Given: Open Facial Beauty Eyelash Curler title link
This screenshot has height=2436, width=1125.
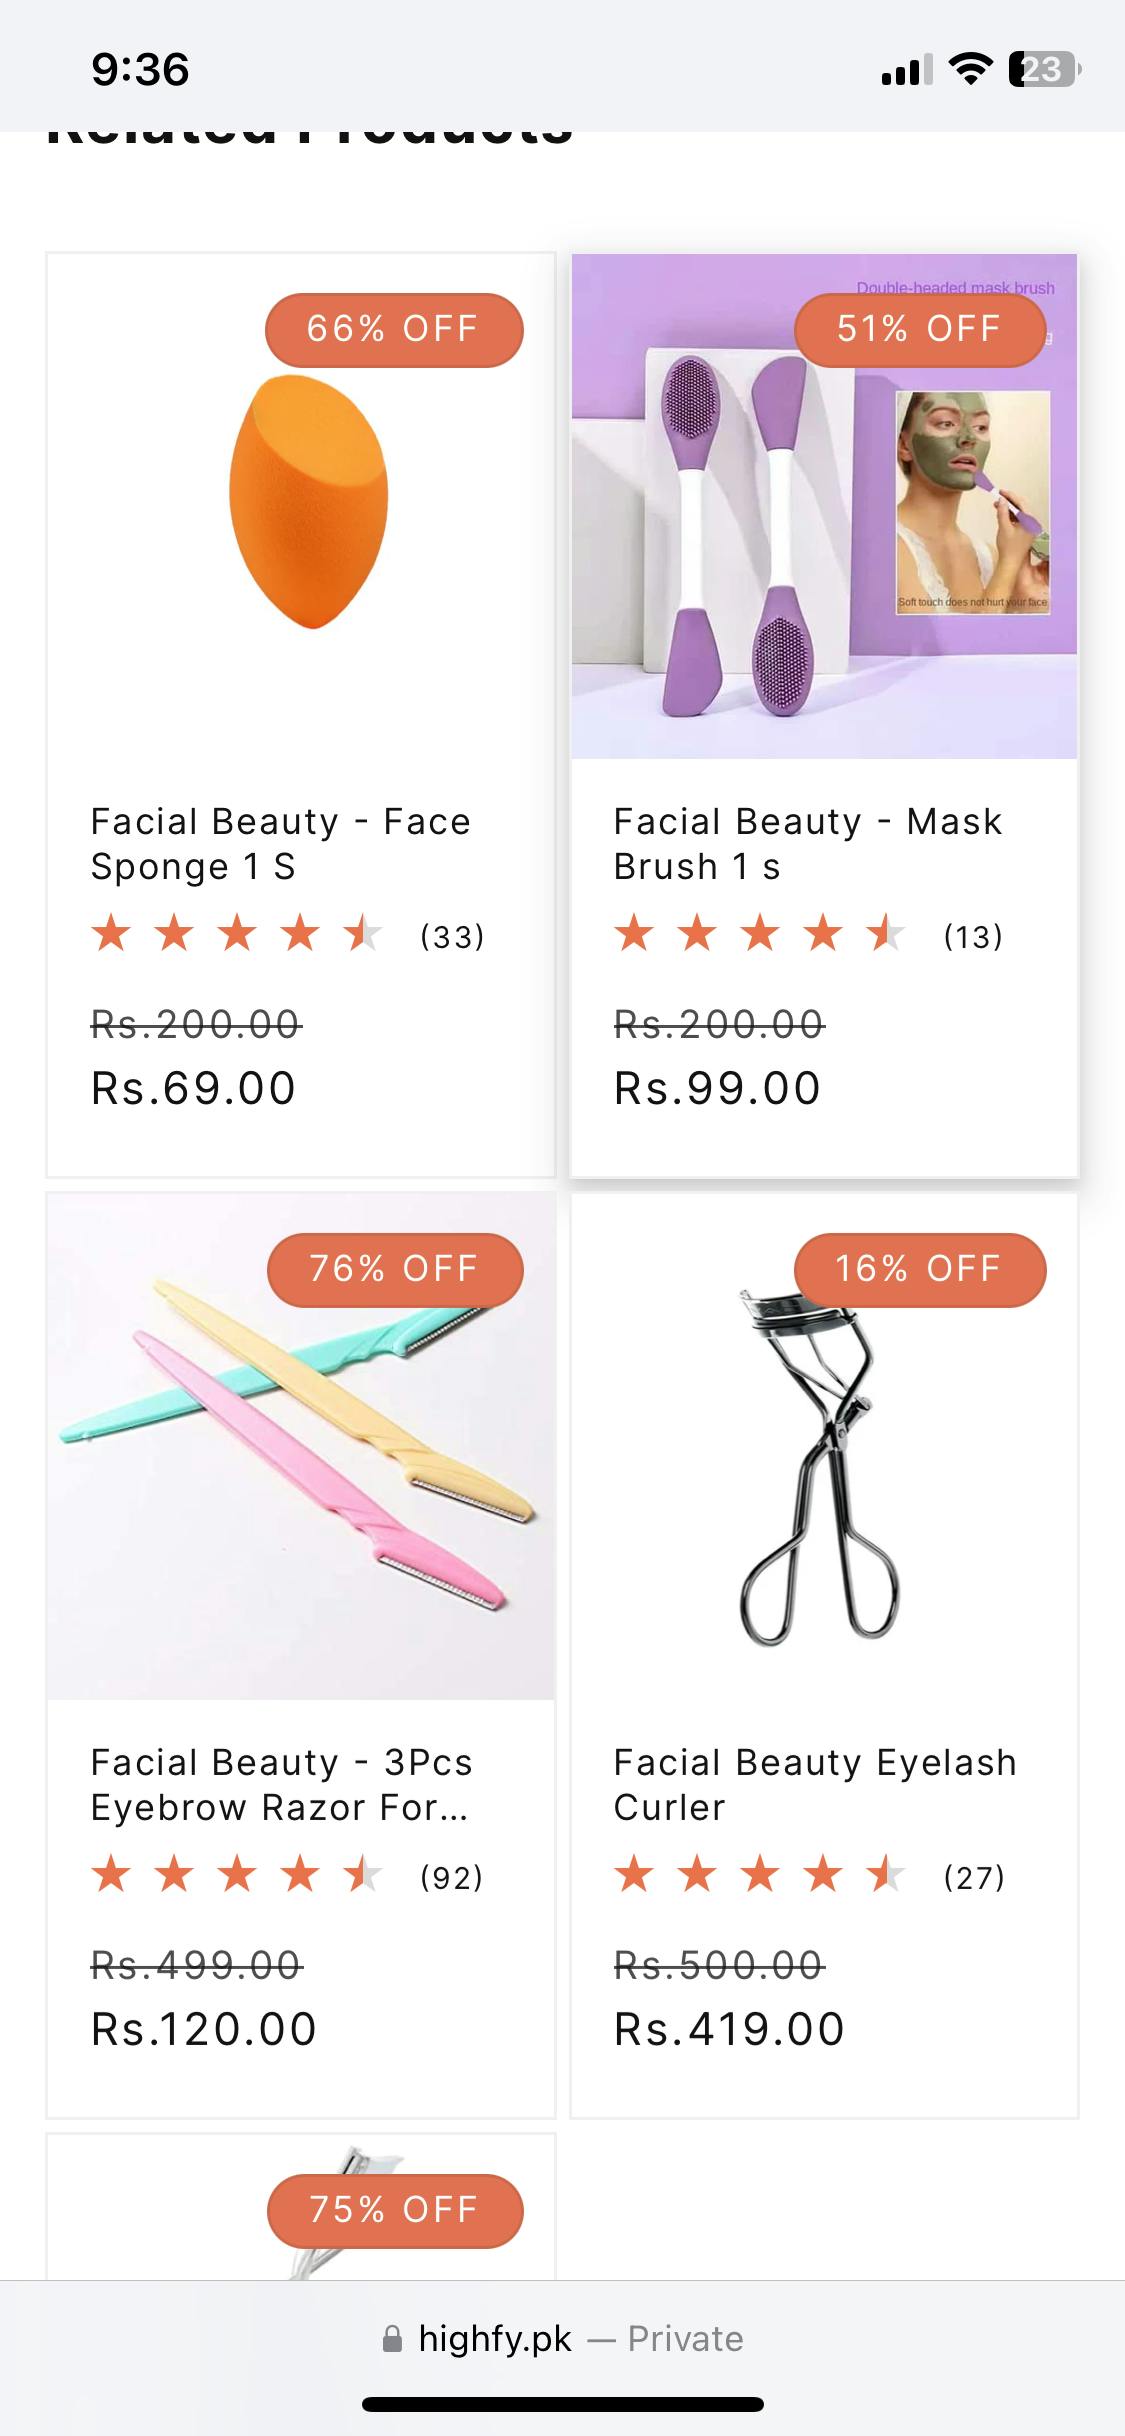Looking at the screenshot, I should click(x=815, y=1784).
